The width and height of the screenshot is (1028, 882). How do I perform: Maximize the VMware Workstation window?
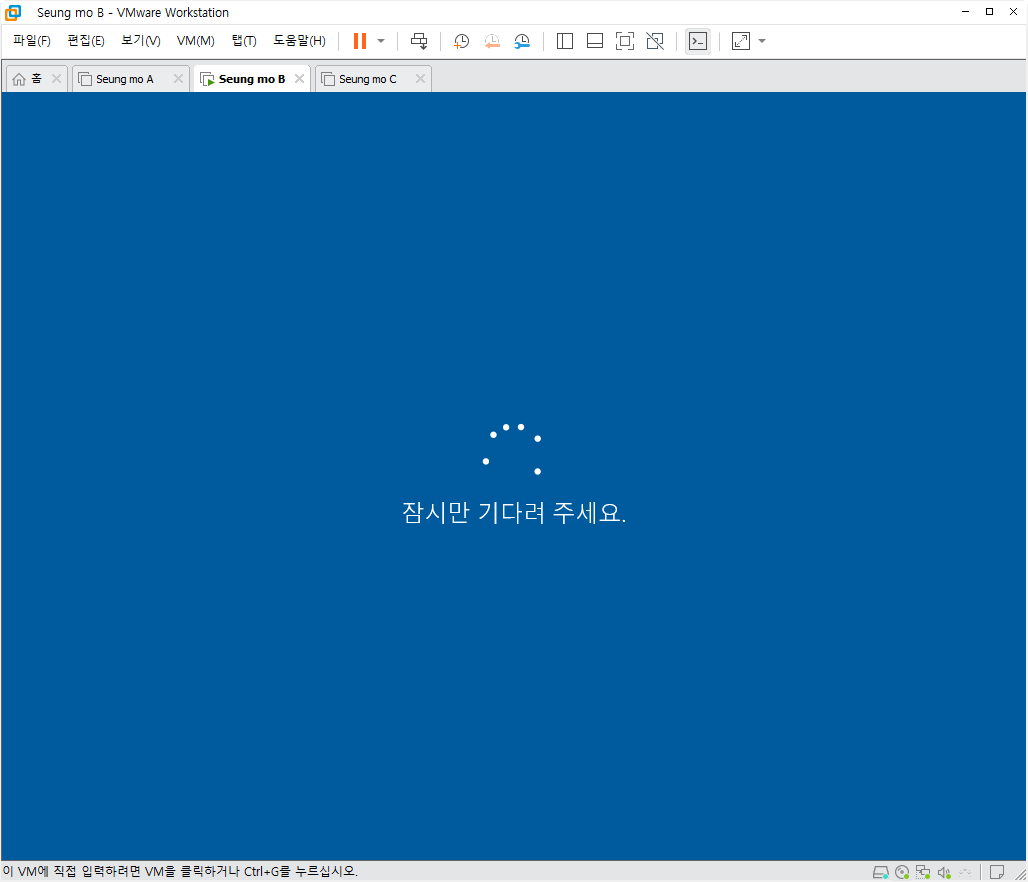point(989,12)
